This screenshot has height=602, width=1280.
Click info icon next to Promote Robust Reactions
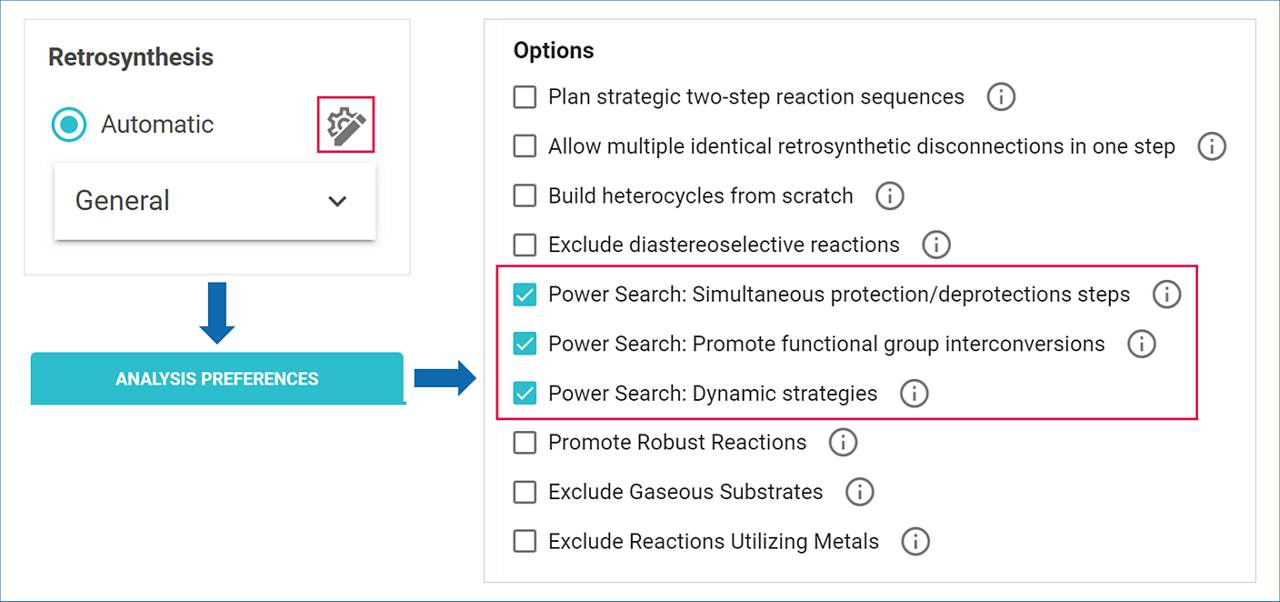pos(842,442)
